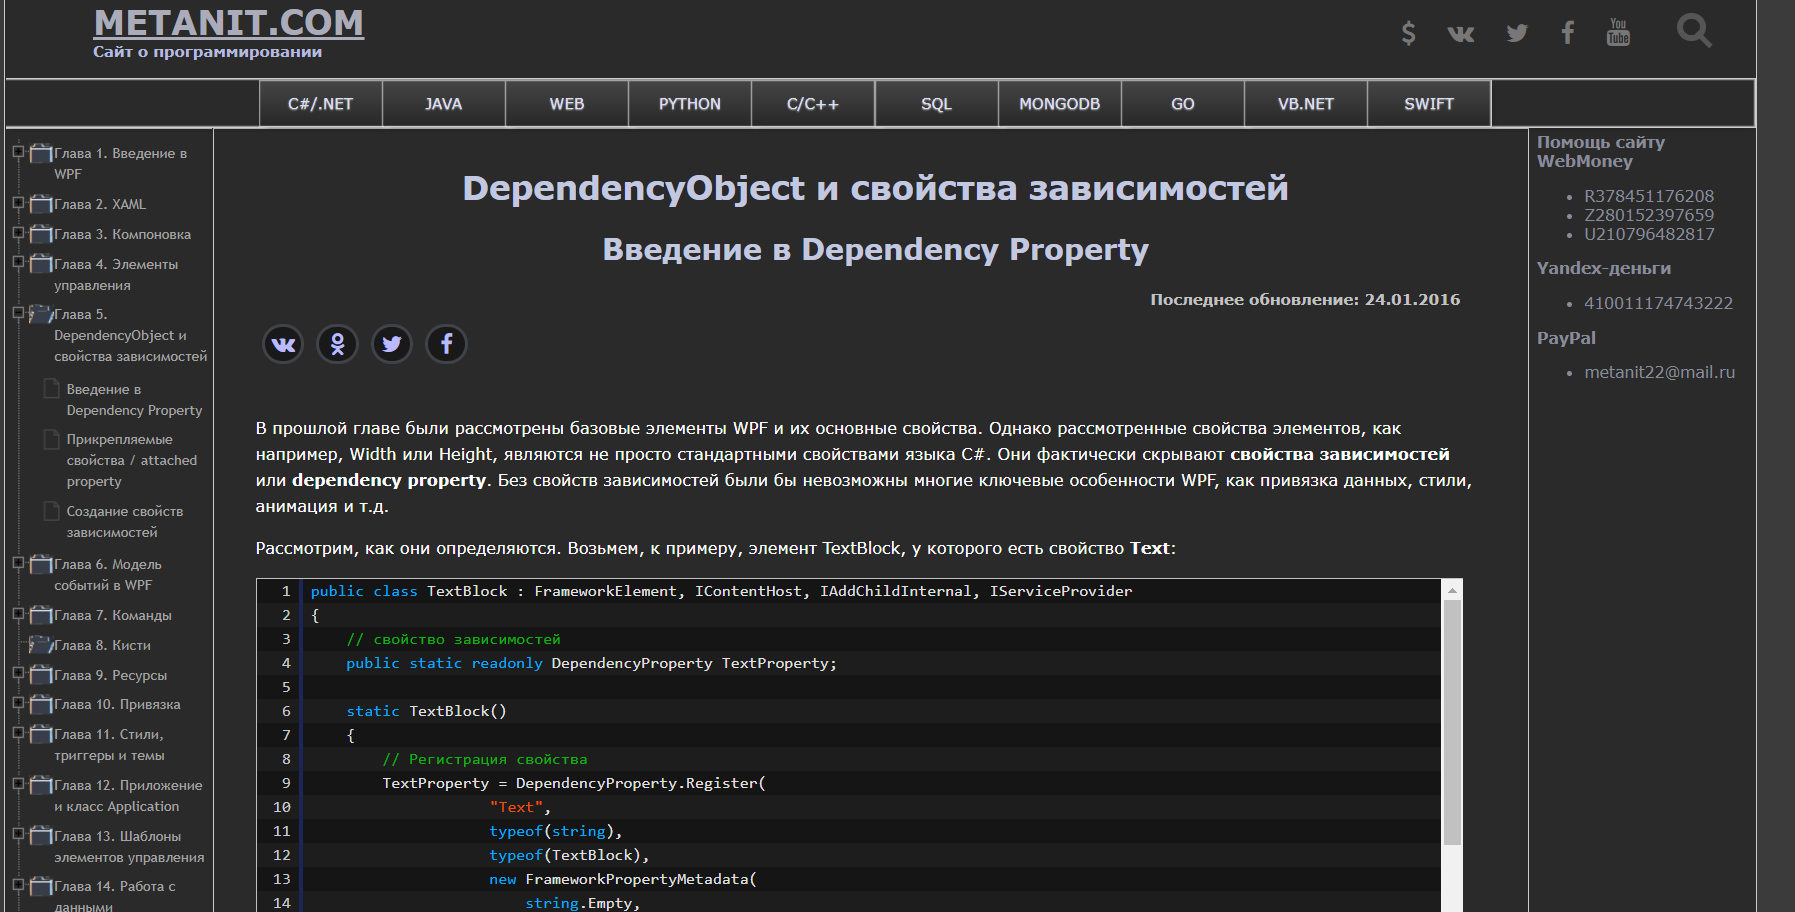Share article via round VK button
1795x912 pixels.
(283, 344)
